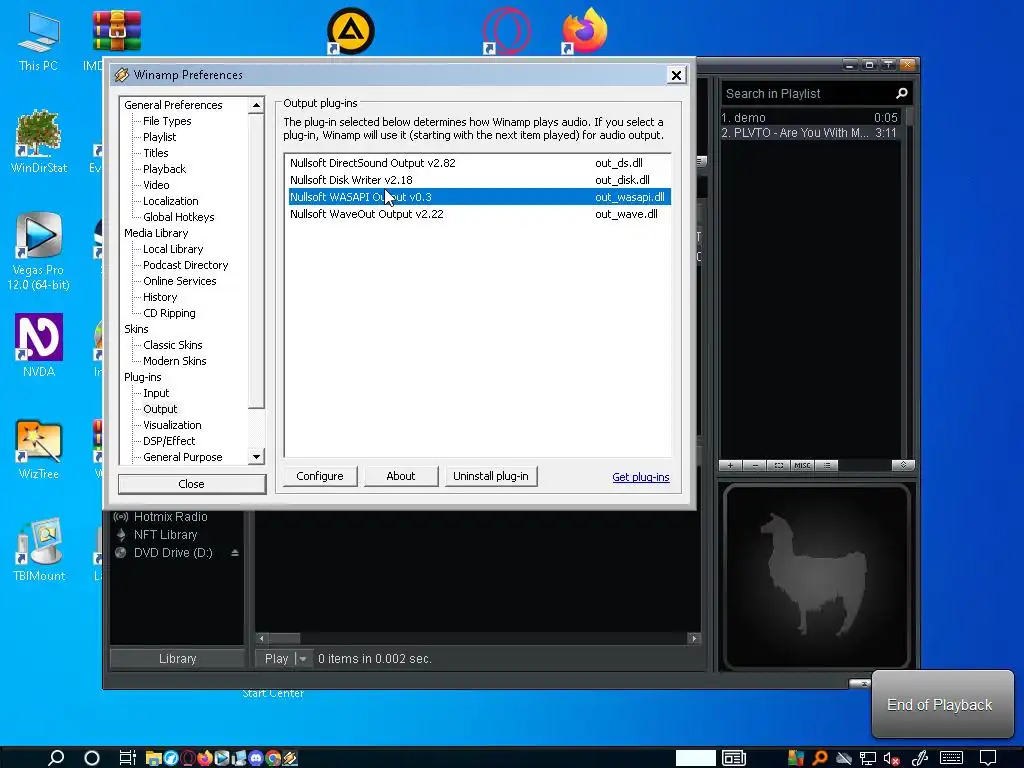
Task: Open the playlist MISC options button
Action: [x=802, y=465]
